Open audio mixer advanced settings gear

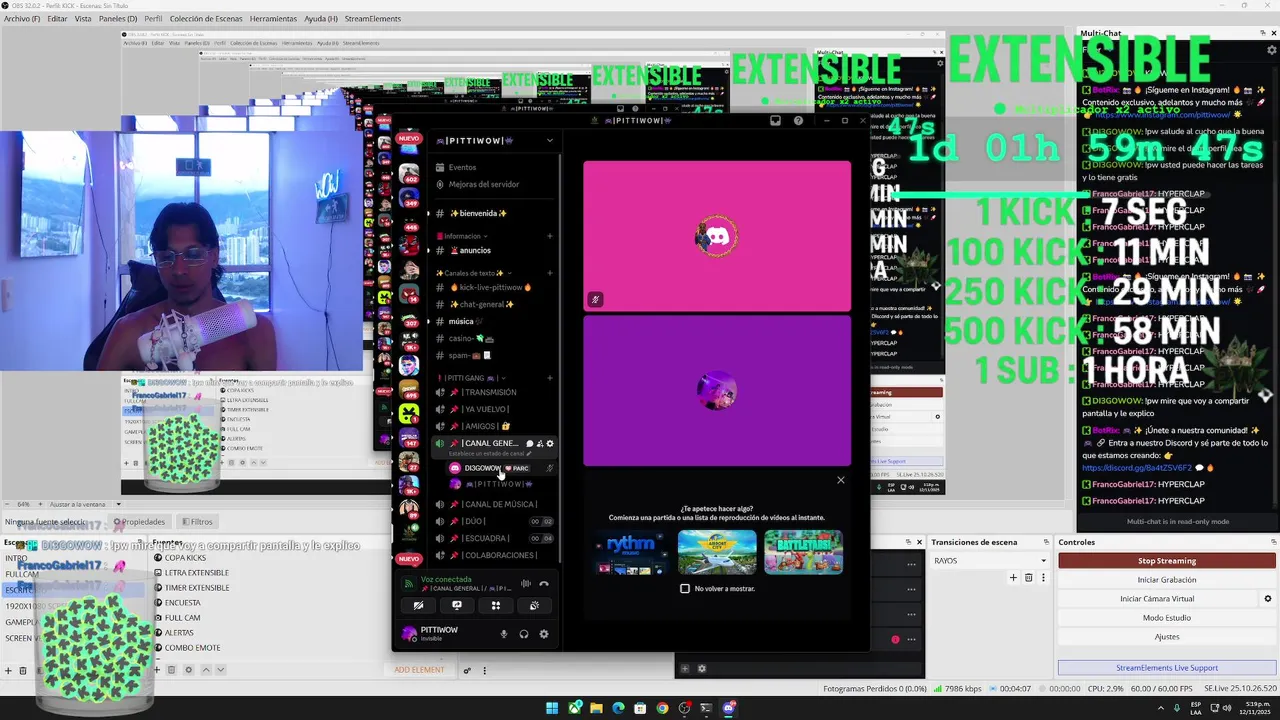click(702, 669)
